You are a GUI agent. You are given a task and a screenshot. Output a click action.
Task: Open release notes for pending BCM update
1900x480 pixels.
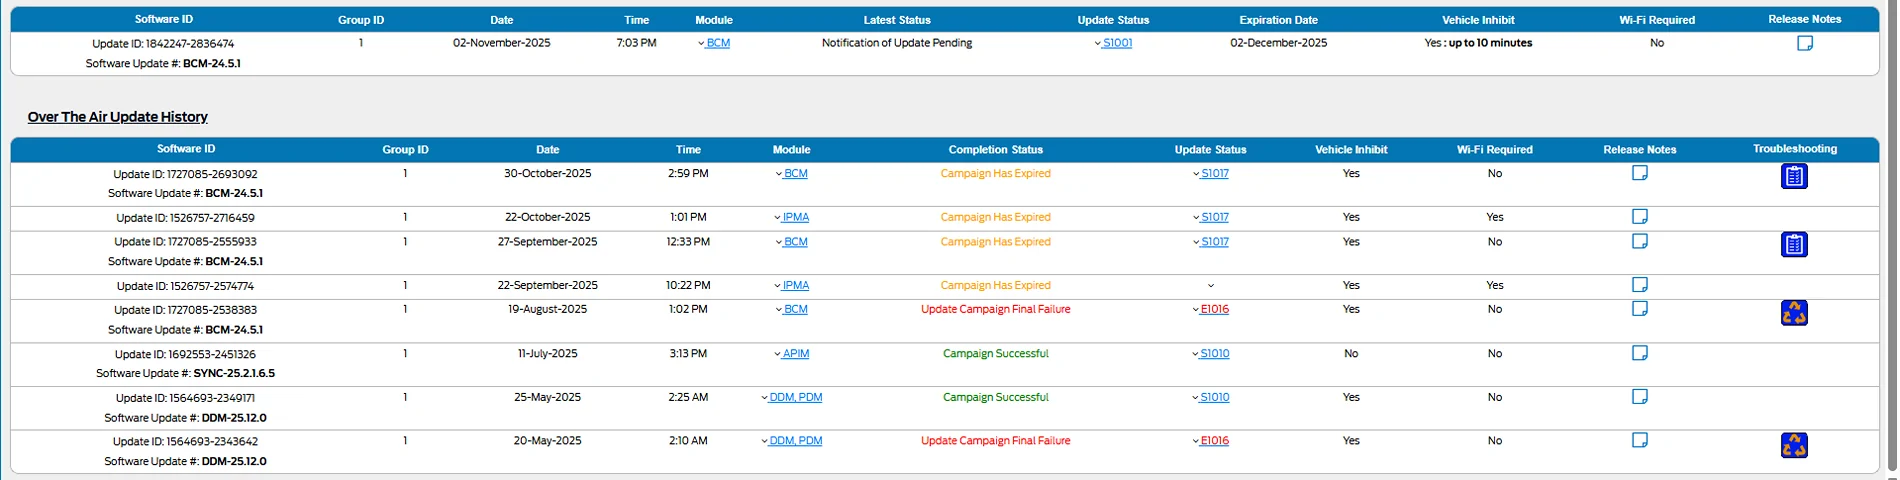[1804, 43]
